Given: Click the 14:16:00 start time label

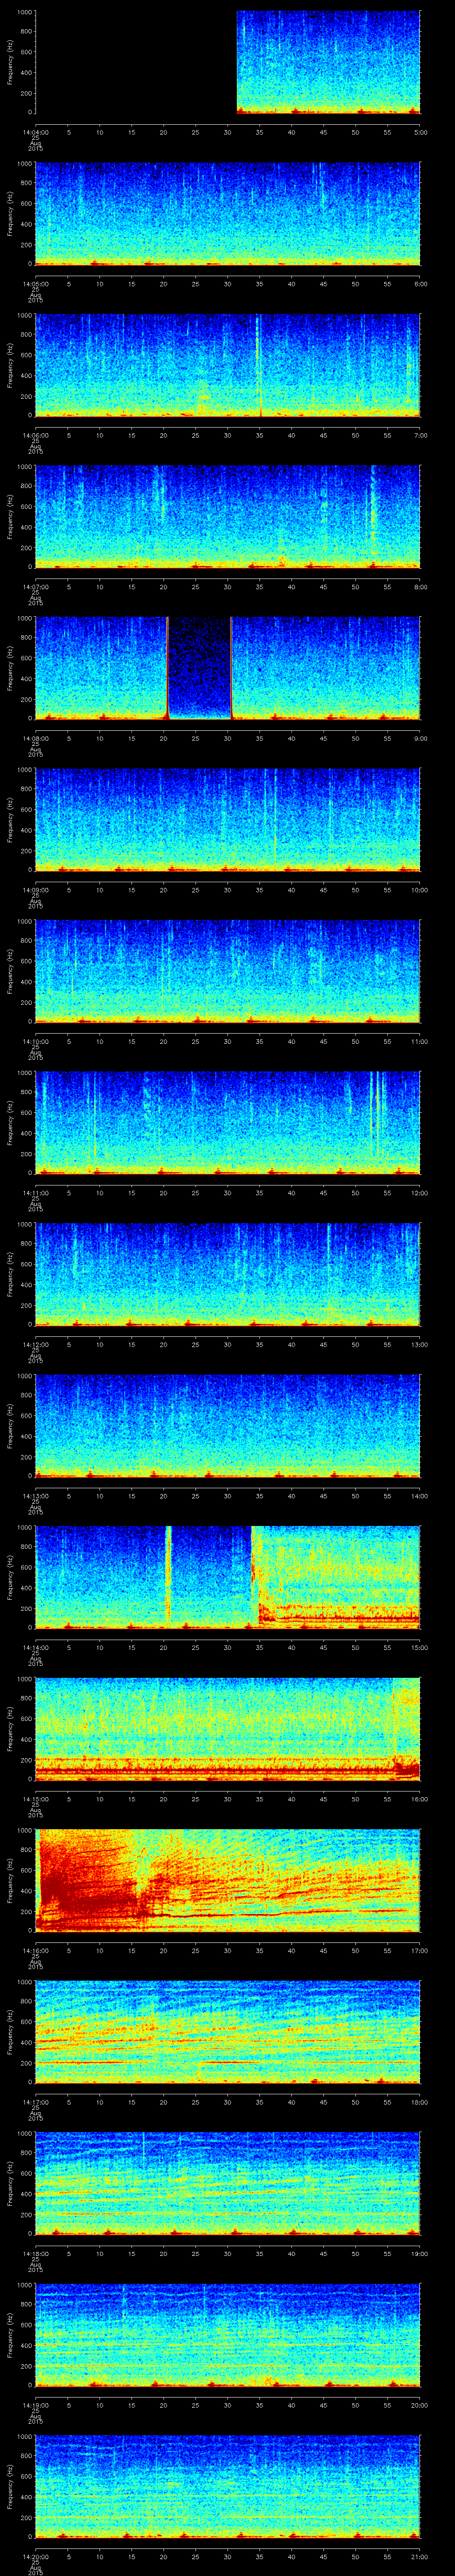Looking at the screenshot, I should tap(35, 1950).
